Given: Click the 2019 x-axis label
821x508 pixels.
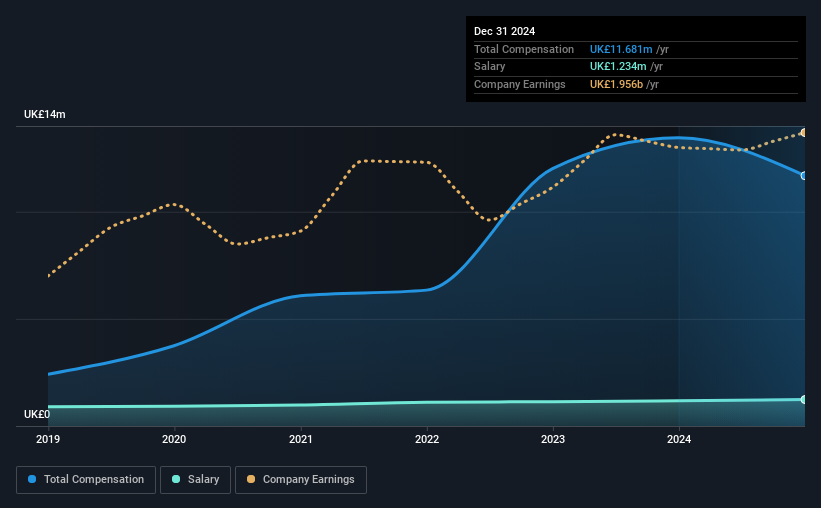Looking at the screenshot, I should coord(48,439).
